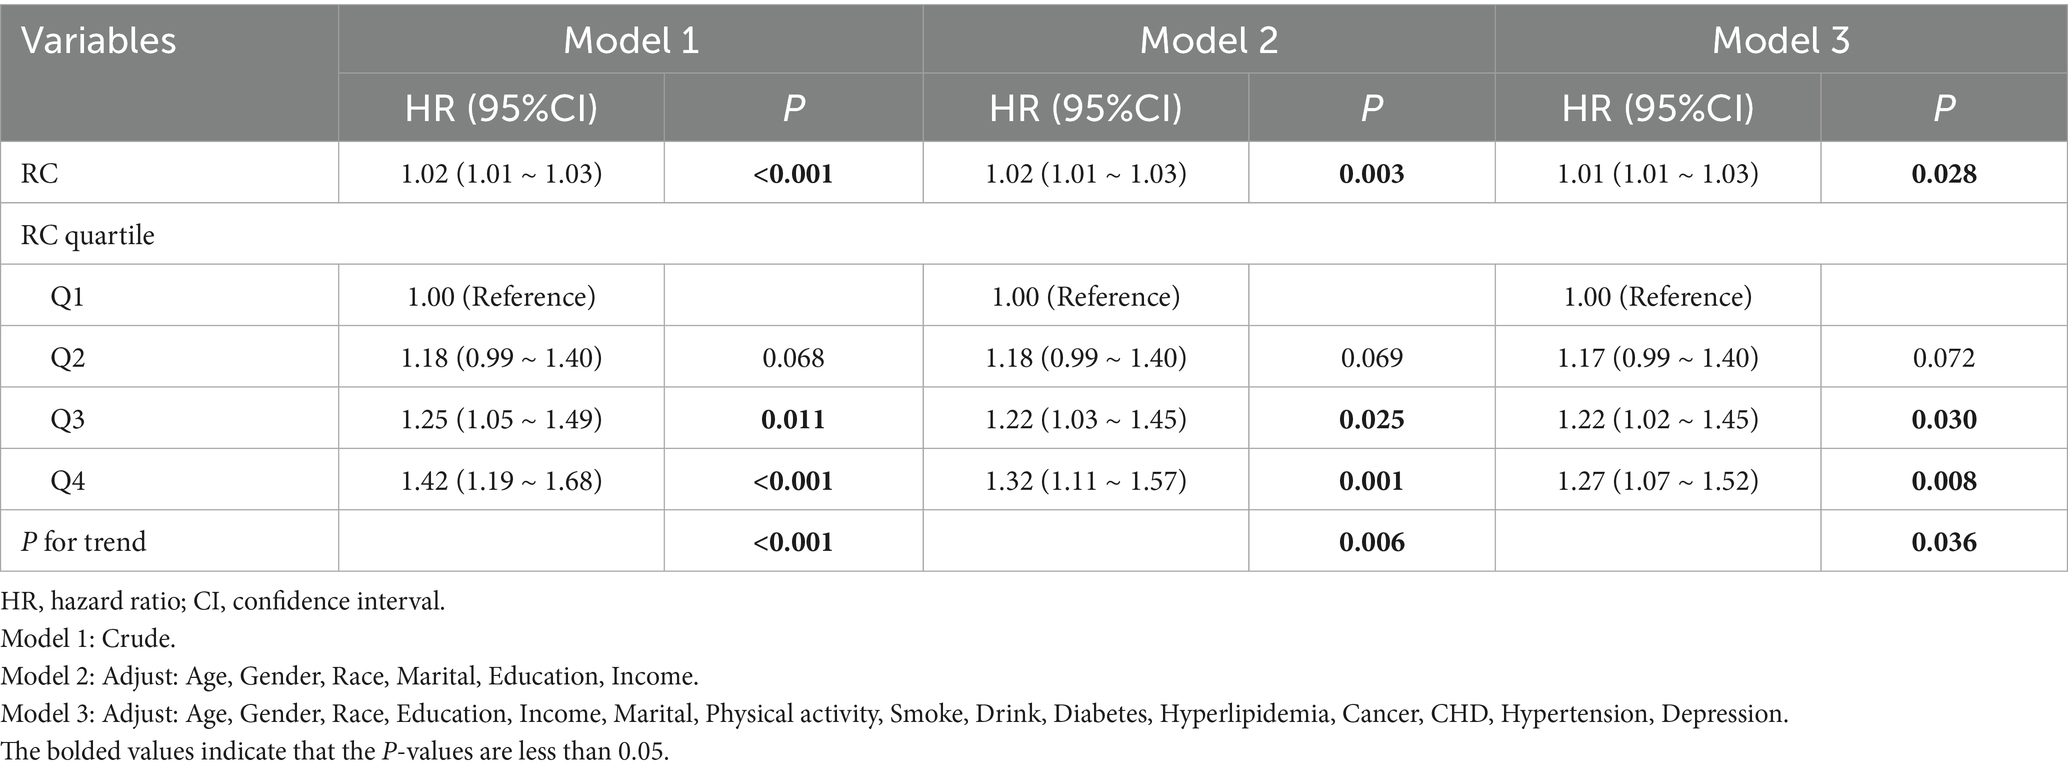Select Q3 hazard ratio 1.25 (1.05 ~ 1.49)
2068x773 pixels.
(501, 419)
